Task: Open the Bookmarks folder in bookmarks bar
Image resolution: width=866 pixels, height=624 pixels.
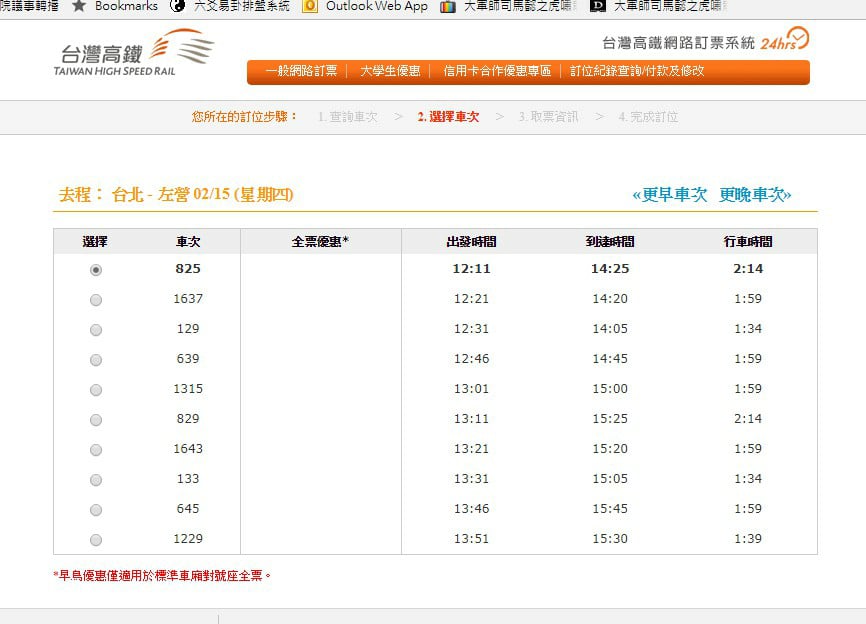Action: (x=126, y=6)
